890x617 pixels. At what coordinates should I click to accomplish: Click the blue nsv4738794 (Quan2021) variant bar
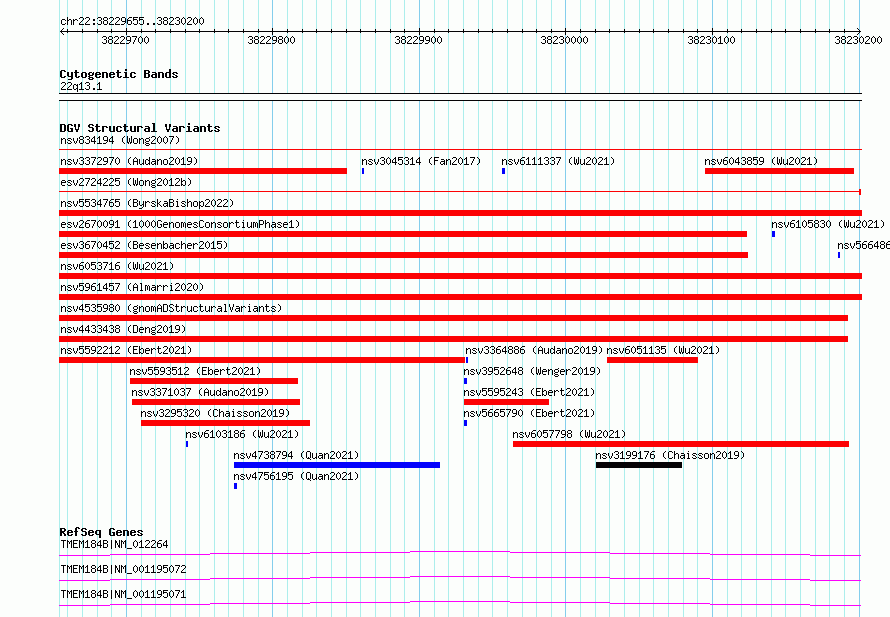[337, 465]
